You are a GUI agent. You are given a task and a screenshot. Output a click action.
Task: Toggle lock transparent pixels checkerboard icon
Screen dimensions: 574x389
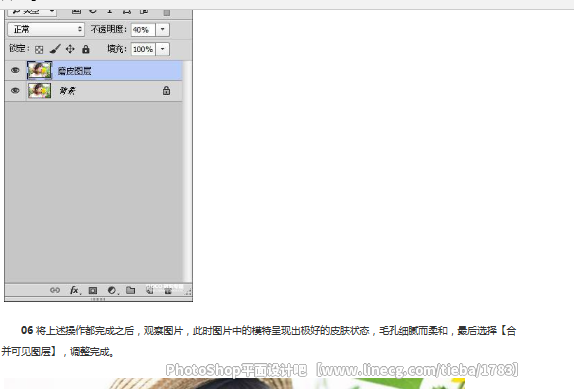pos(39,49)
